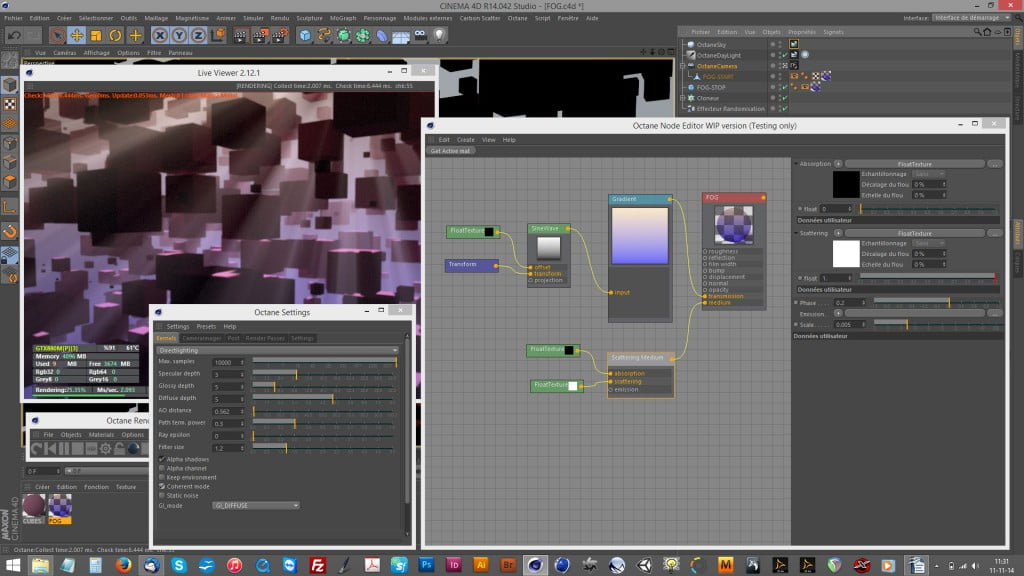Disable the Alpha shadows checkbox
The image size is (1024, 576).
pos(162,459)
